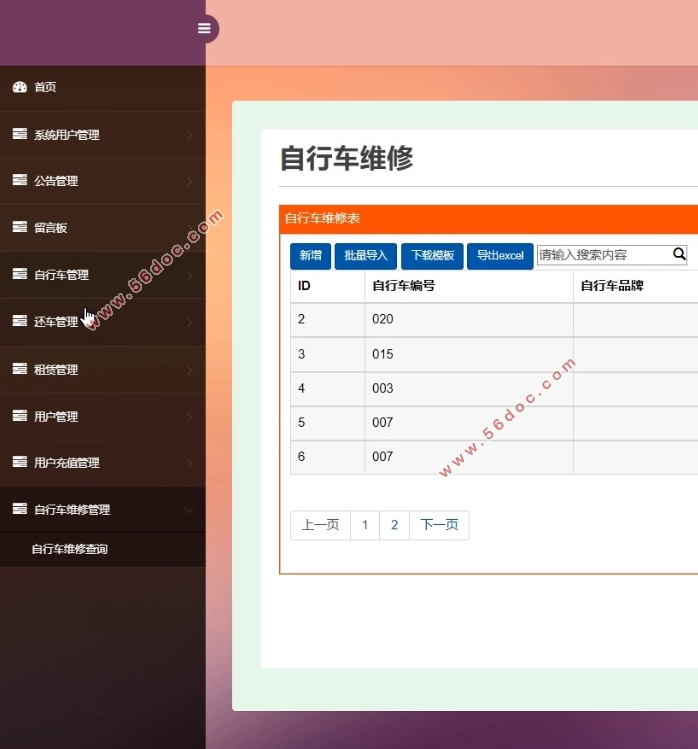
Task: Click the 批量导入 button
Action: tap(365, 256)
